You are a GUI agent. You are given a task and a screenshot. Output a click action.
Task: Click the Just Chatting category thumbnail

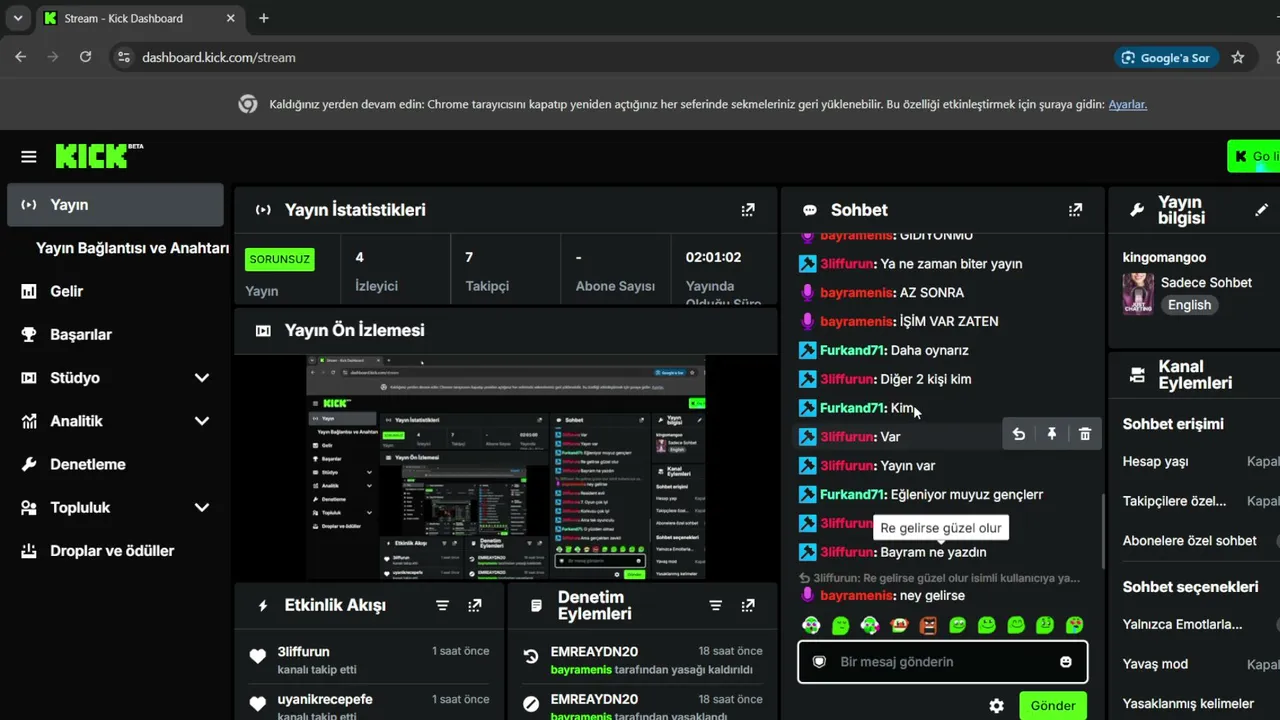click(x=1138, y=294)
